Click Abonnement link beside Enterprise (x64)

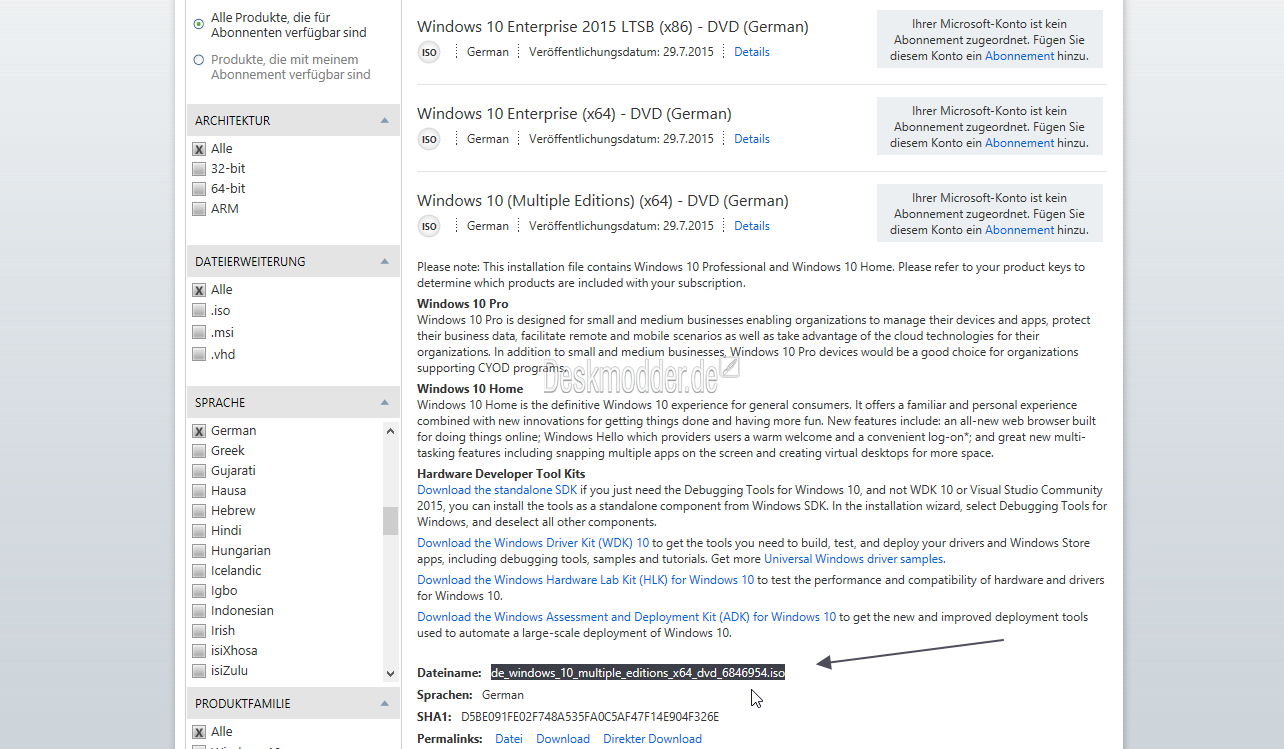point(1019,143)
